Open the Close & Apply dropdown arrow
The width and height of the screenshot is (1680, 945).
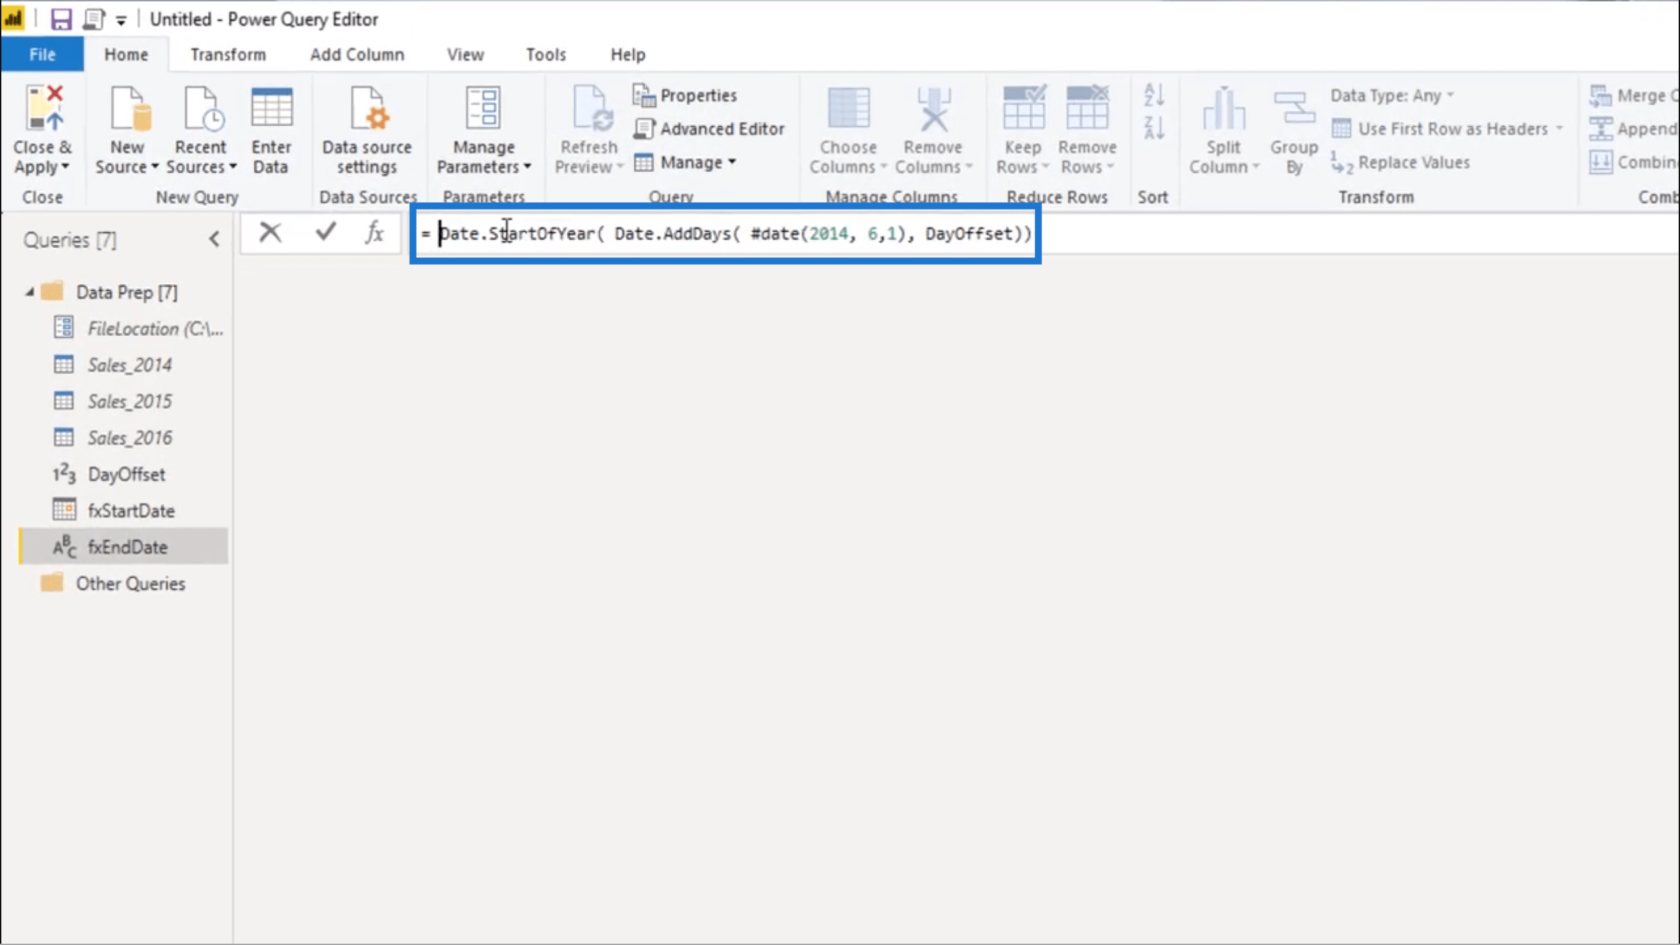pos(66,167)
